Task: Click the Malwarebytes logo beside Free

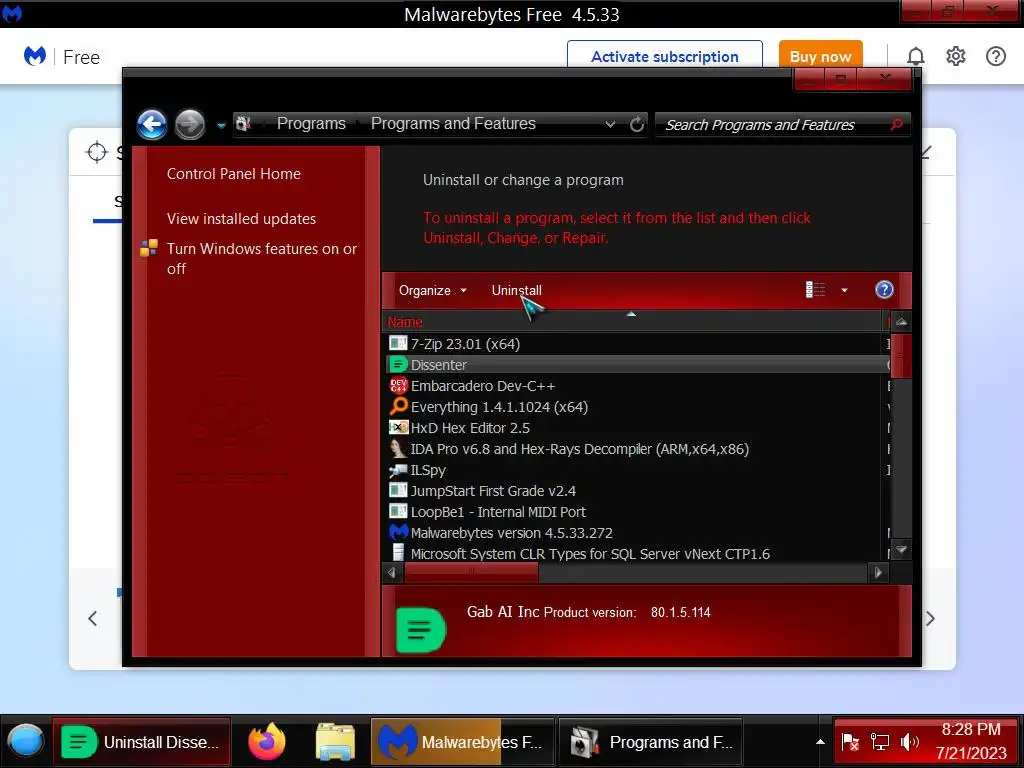Action: tap(35, 56)
